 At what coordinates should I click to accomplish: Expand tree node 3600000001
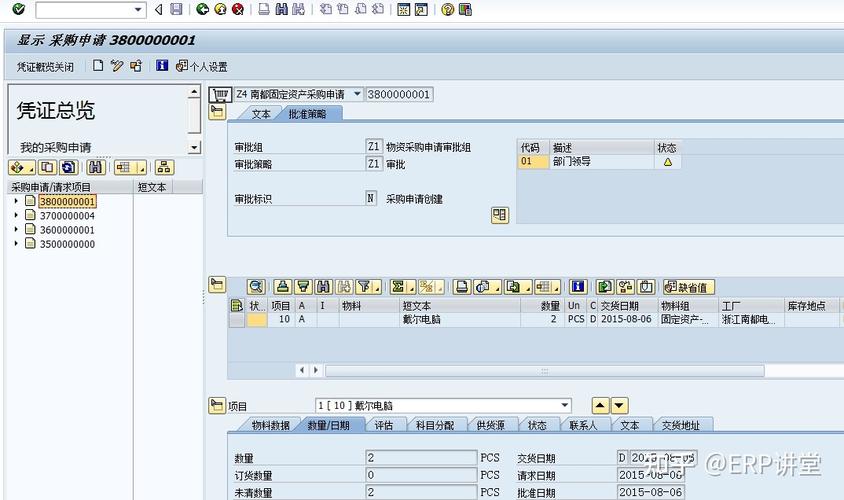(16, 229)
